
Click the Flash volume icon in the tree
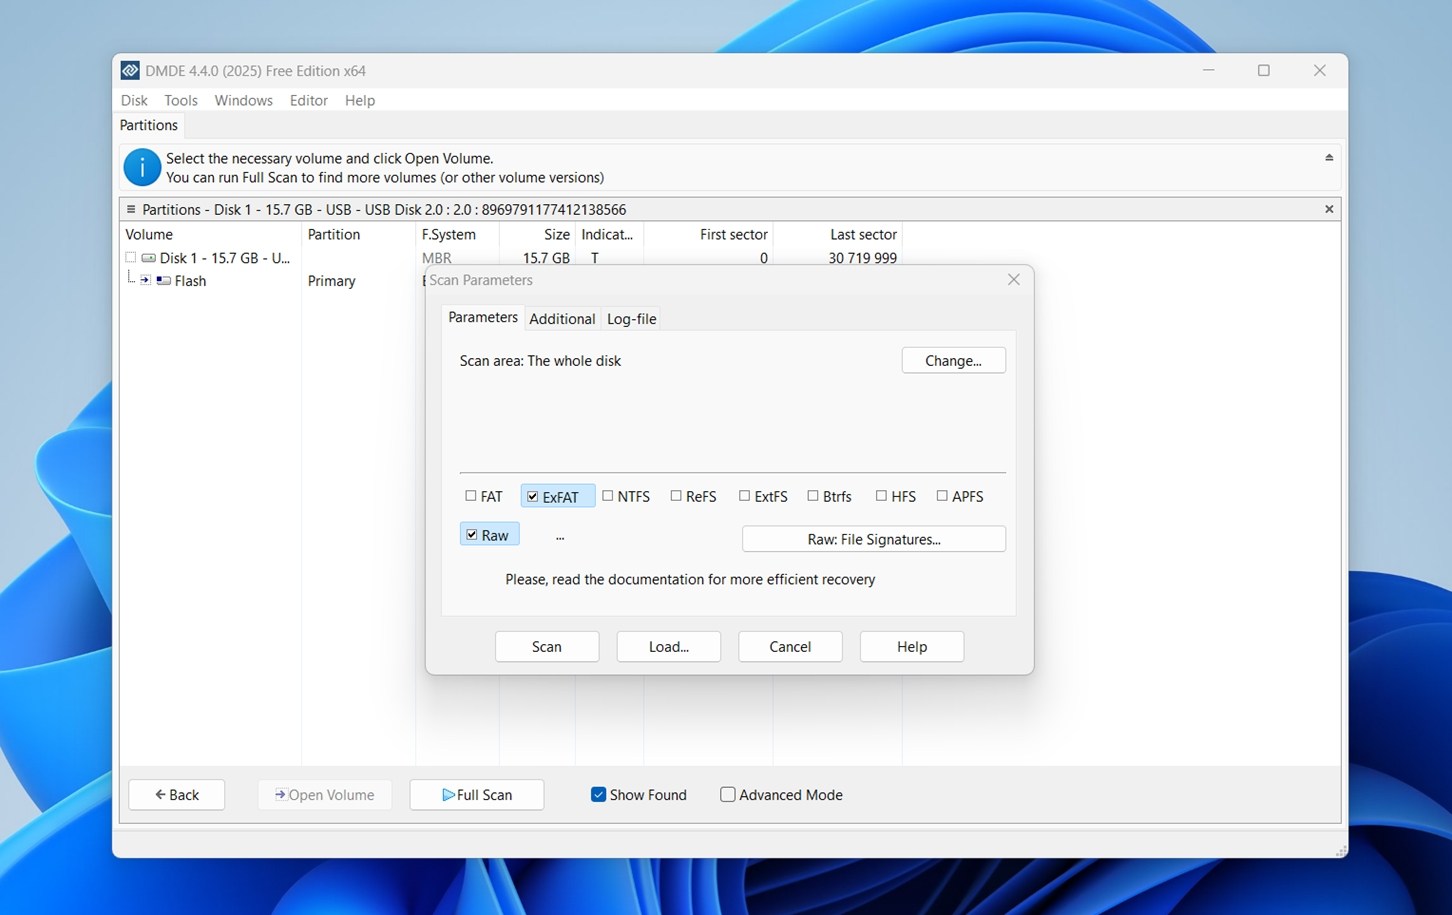click(x=164, y=280)
